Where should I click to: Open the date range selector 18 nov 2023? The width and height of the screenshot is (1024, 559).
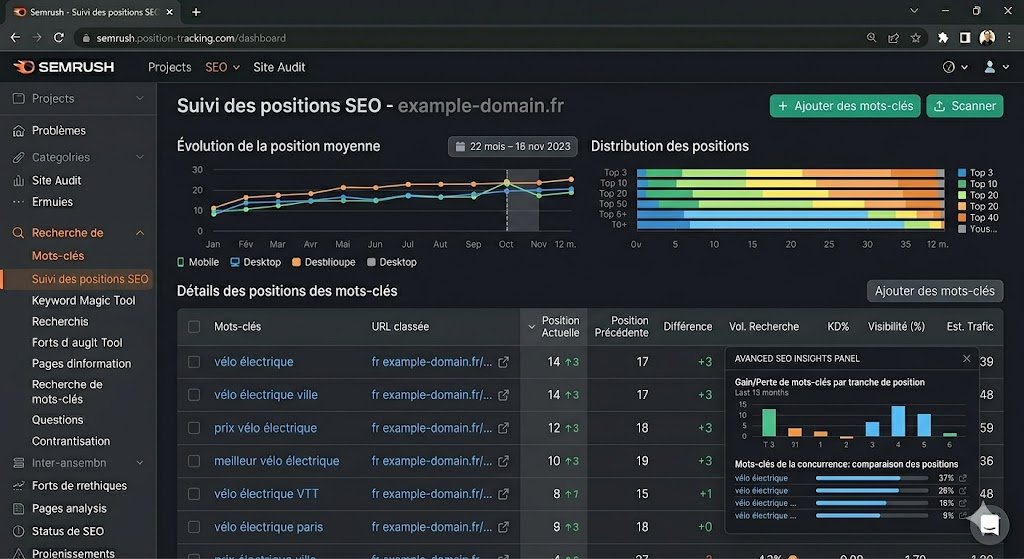click(x=513, y=146)
